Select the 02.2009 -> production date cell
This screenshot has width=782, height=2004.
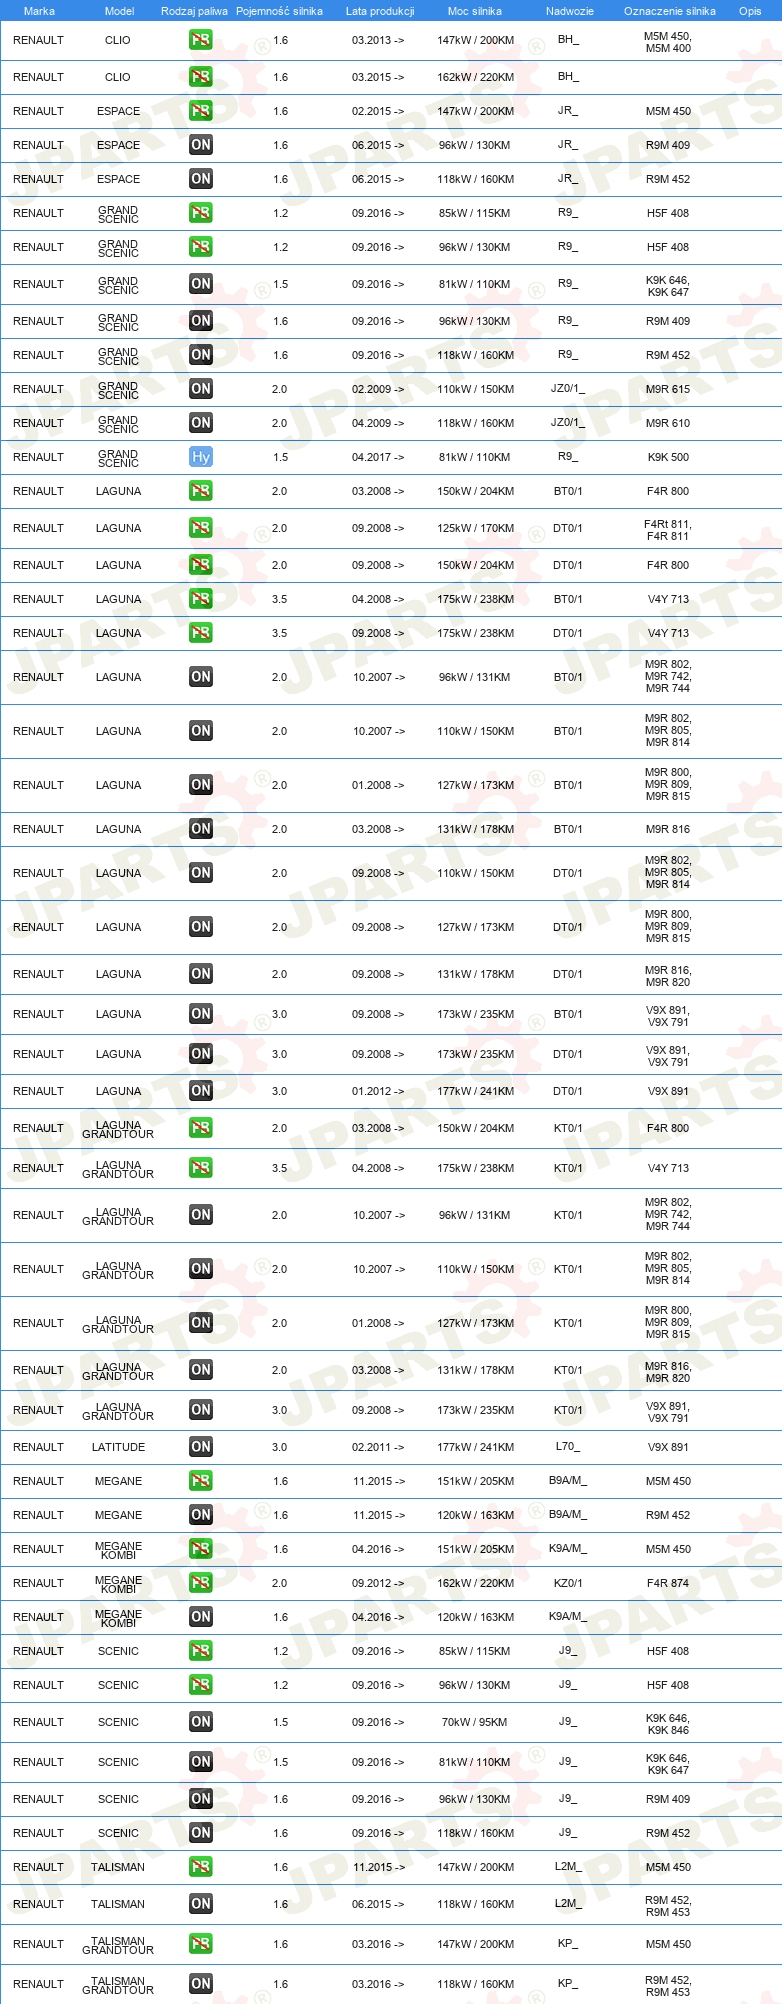tap(378, 389)
